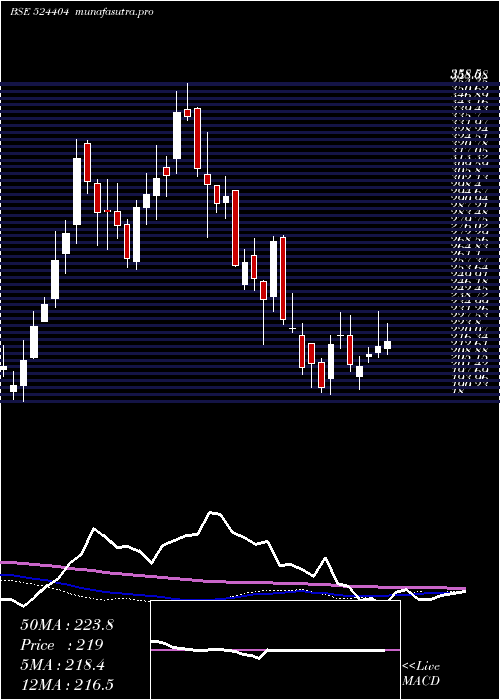This screenshot has height=700, width=500.
Task: Click the 12MA : 216.5 value
Action: pos(67,685)
